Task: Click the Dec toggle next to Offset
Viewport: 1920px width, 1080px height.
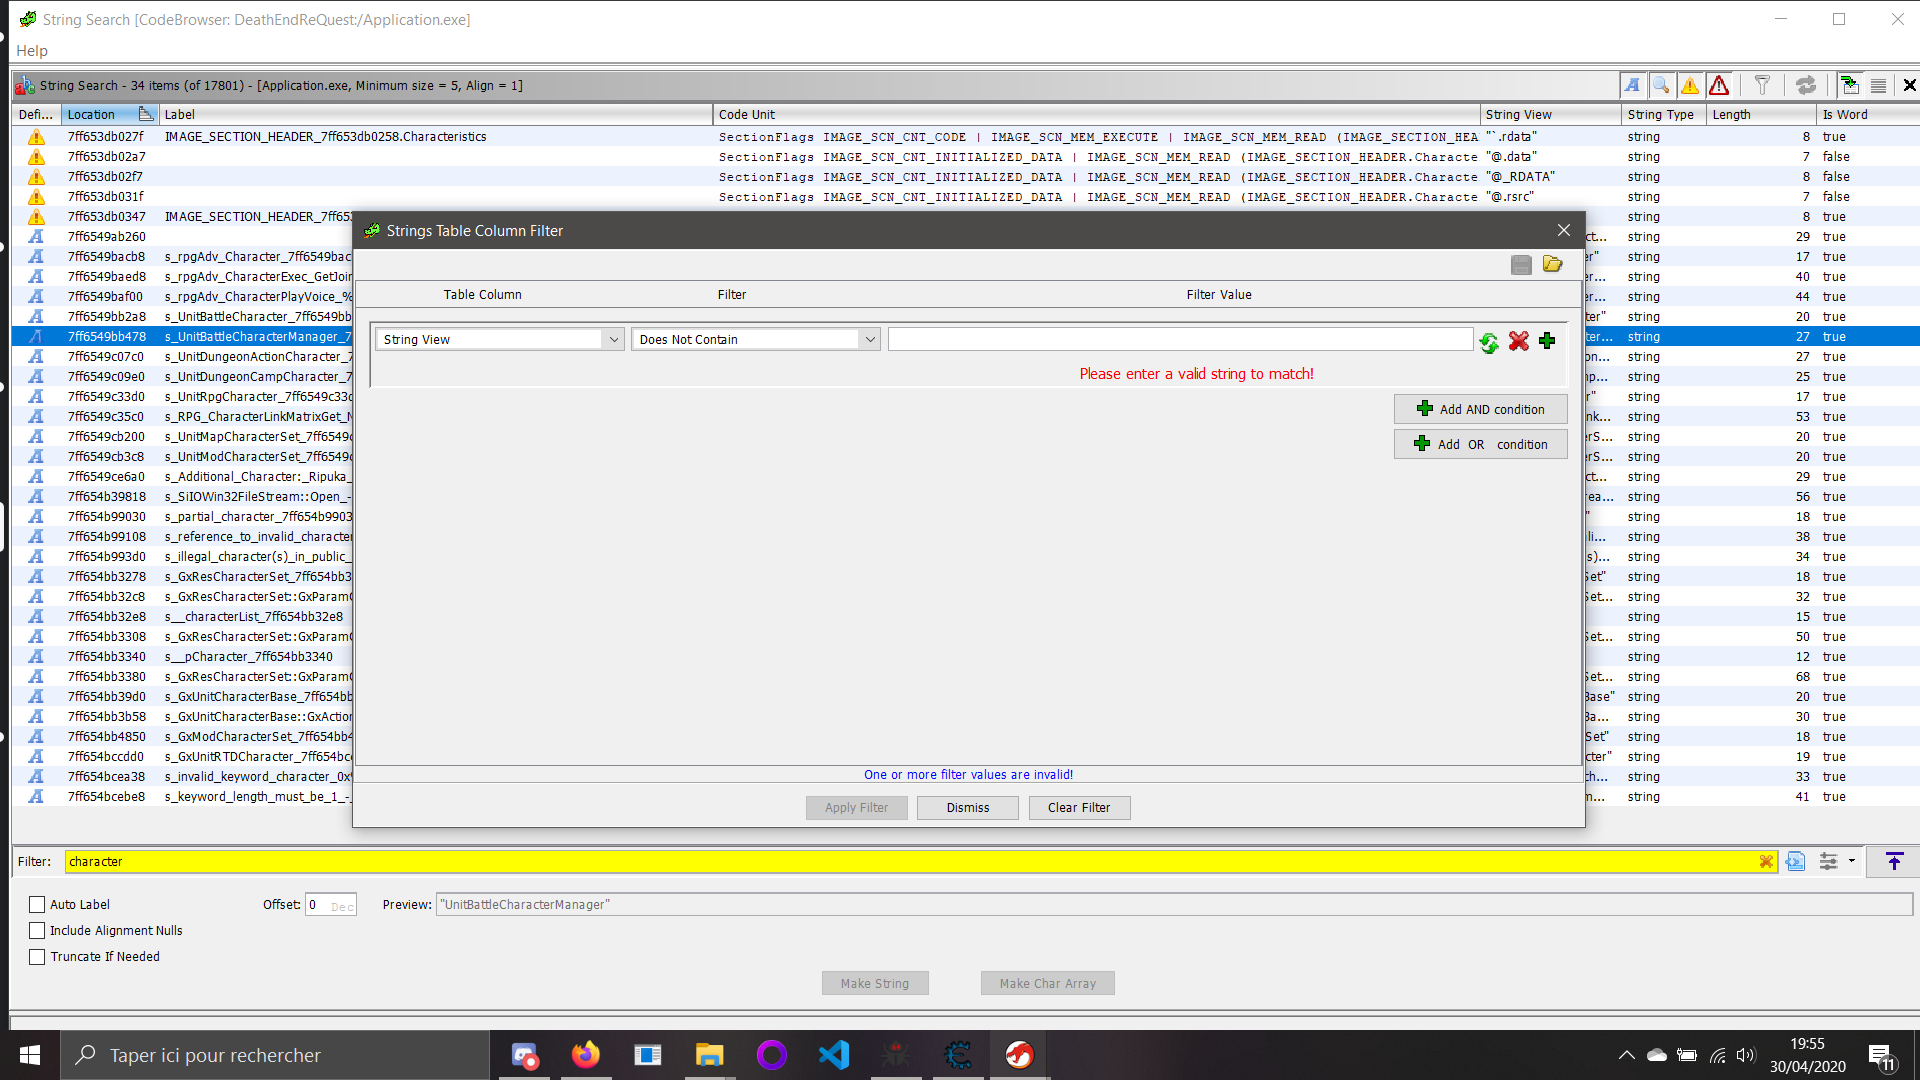Action: point(341,905)
